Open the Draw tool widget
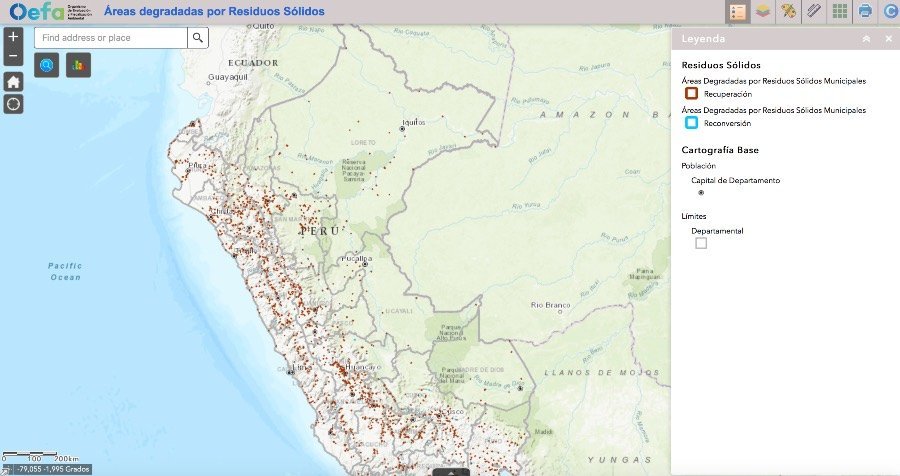The image size is (900, 476). pos(788,12)
